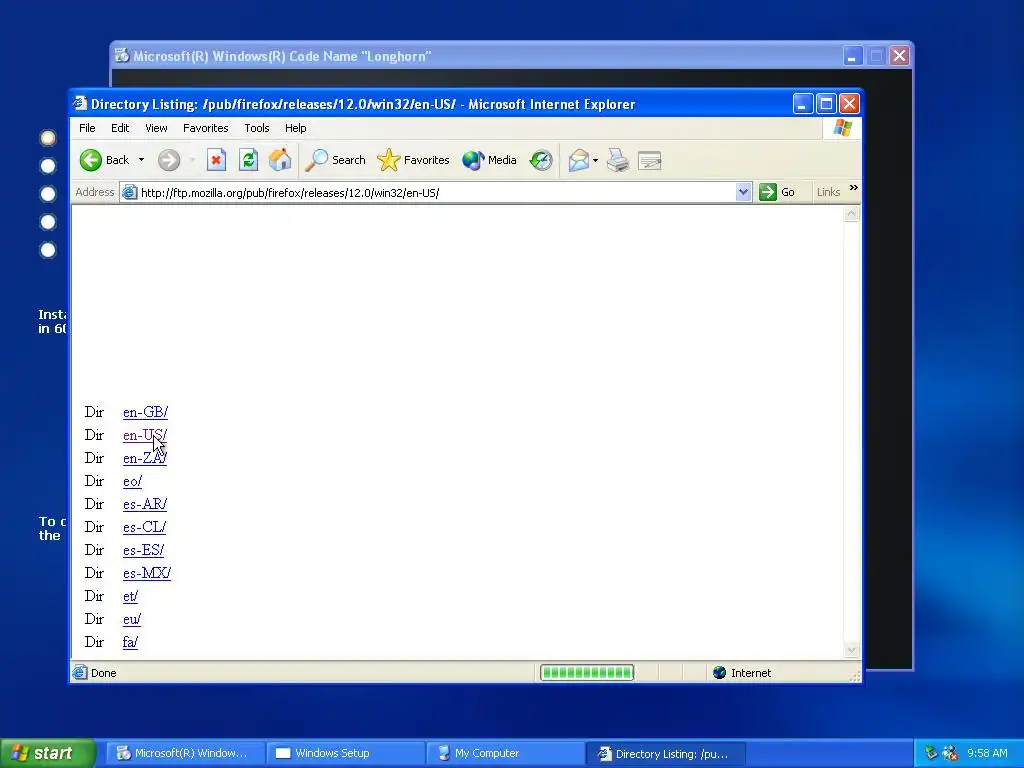Click the scrollbar up arrow

tap(851, 214)
